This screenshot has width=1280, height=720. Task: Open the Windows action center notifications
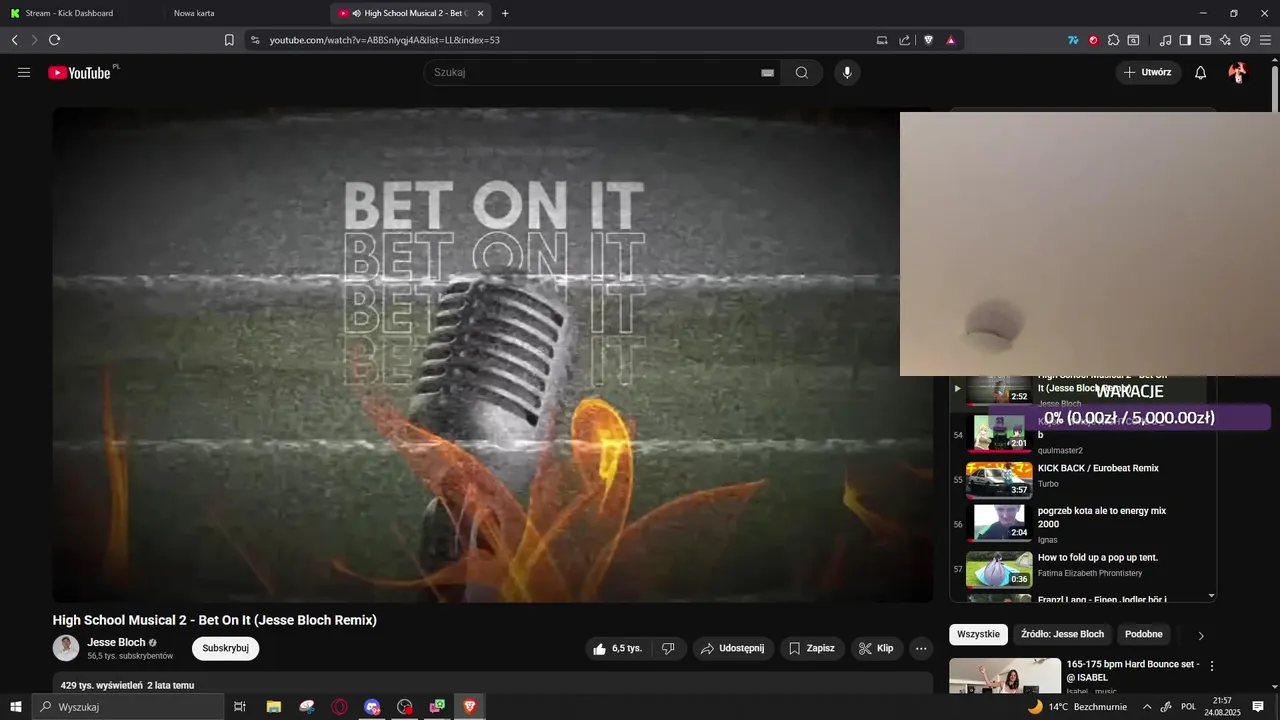pos(1258,707)
